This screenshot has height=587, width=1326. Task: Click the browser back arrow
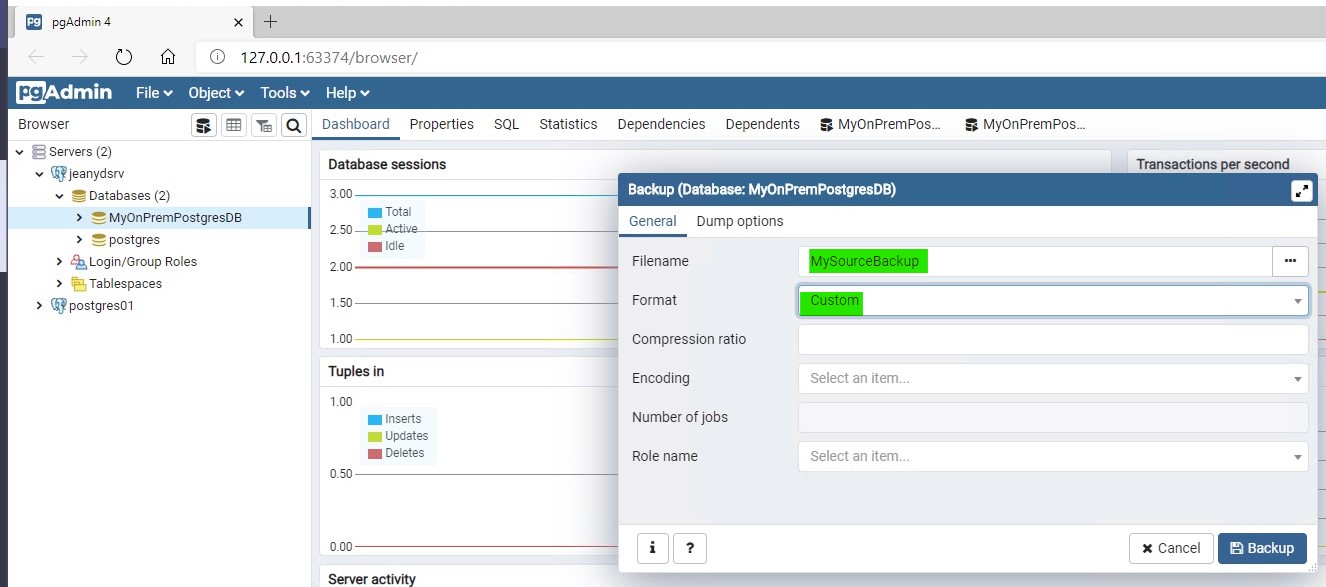point(36,57)
